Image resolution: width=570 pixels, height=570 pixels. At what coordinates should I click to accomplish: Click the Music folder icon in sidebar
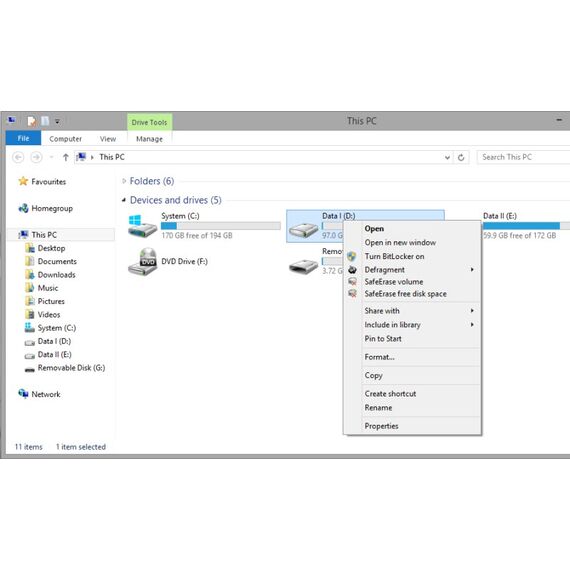pos(30,288)
